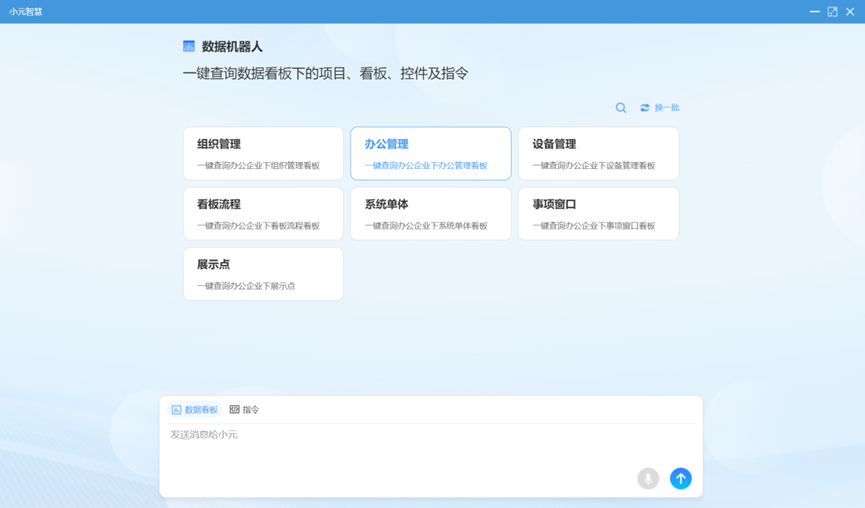Viewport: 865px width, 508px height.
Task: Close the 小元智慧 window
Action: [x=850, y=12]
